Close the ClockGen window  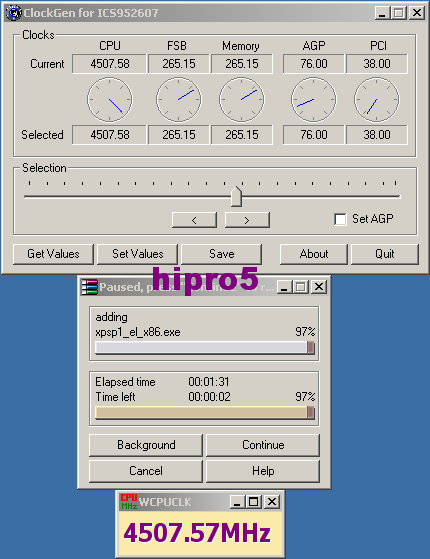[416, 13]
